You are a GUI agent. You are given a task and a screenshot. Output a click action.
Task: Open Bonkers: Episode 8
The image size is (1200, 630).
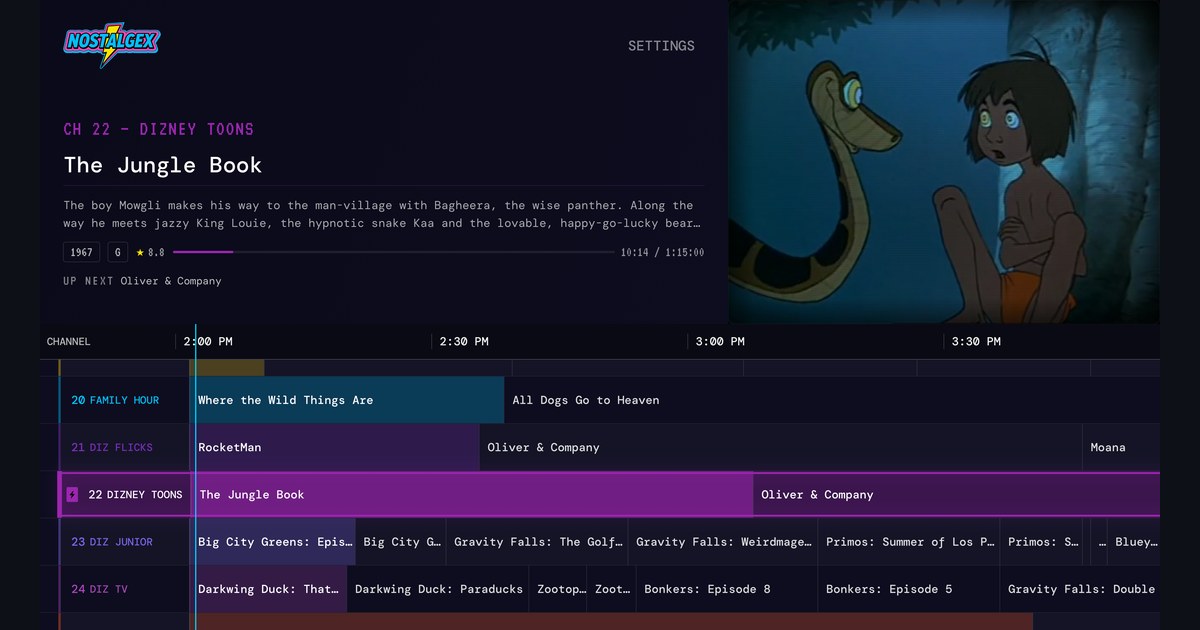click(726, 589)
